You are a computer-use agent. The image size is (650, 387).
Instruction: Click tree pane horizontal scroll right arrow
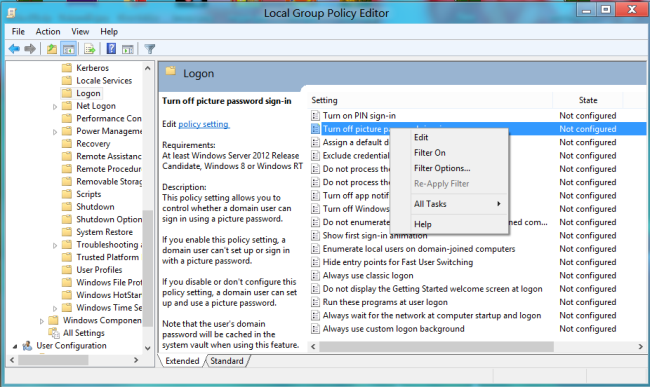136,360
